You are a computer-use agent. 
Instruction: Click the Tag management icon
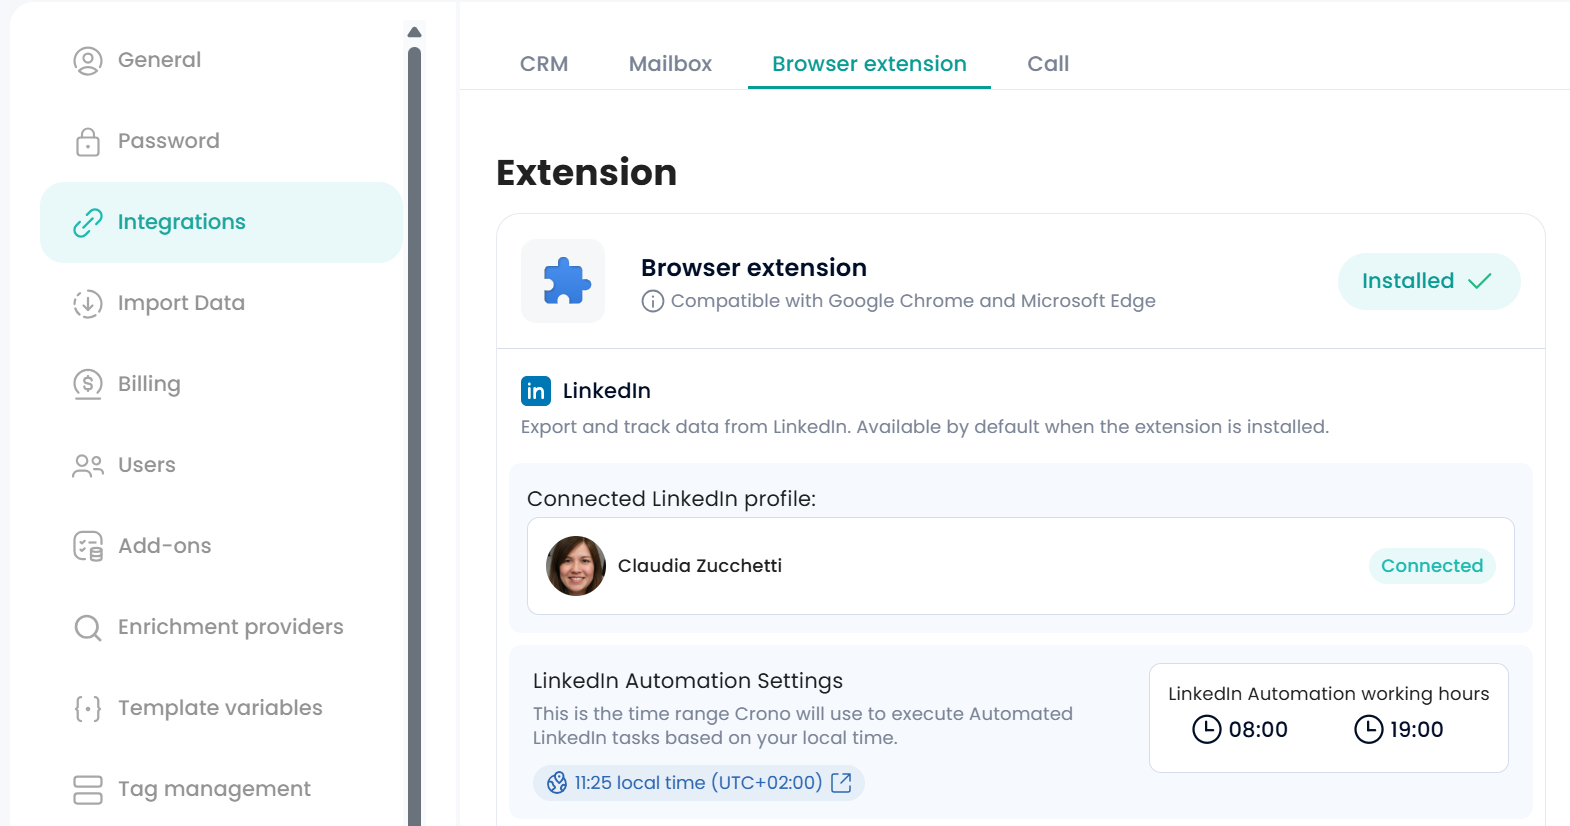(88, 789)
